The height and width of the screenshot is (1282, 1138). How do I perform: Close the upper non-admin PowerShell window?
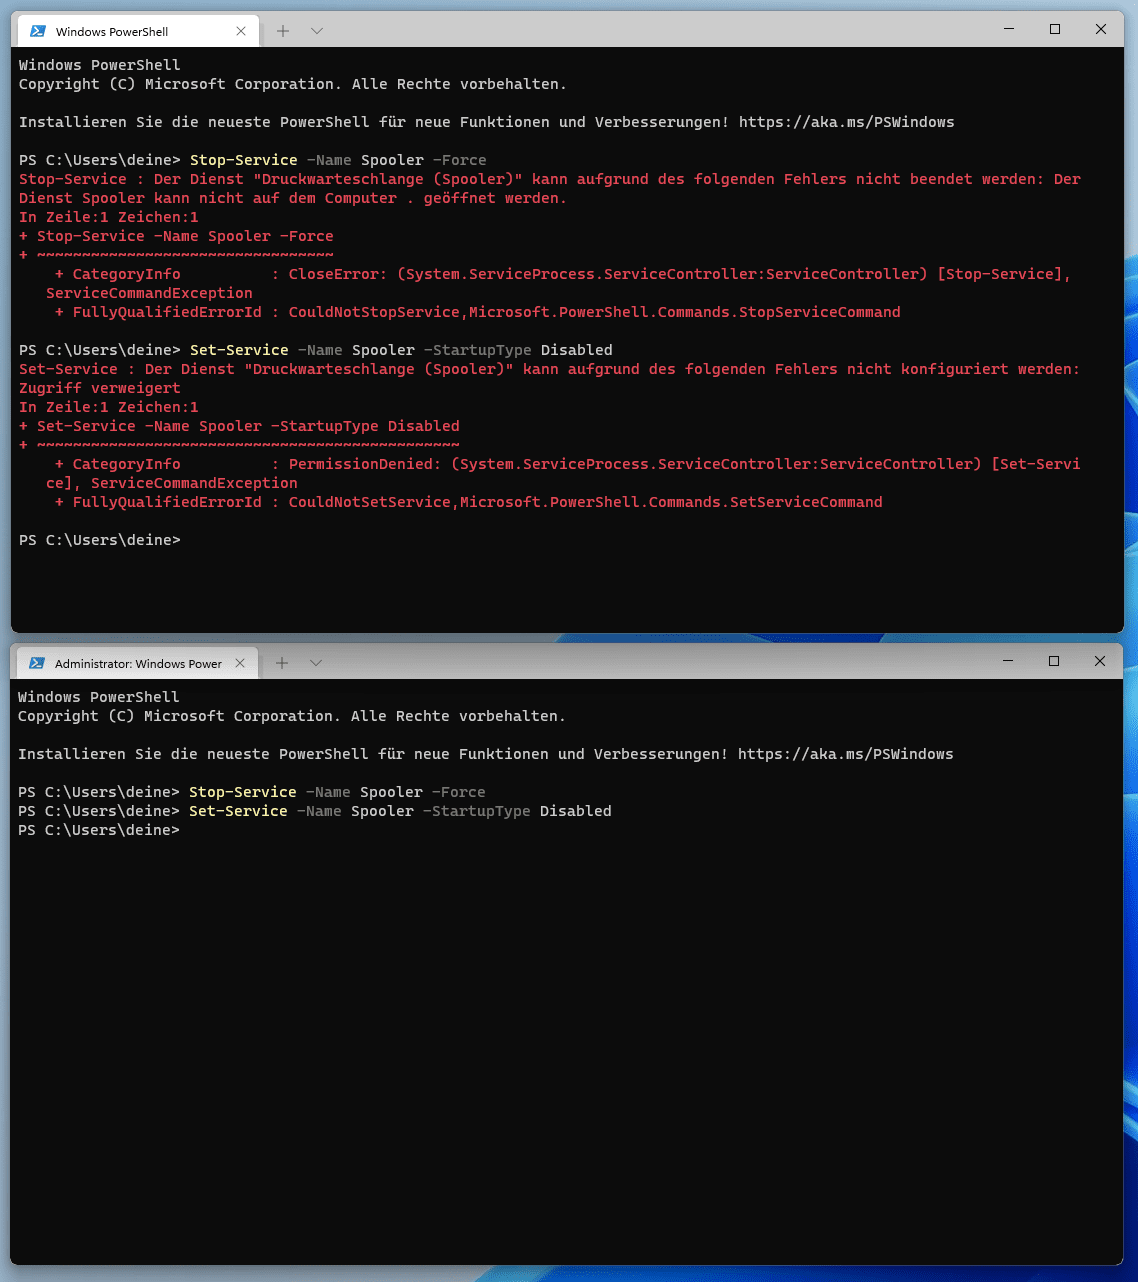coord(1101,29)
